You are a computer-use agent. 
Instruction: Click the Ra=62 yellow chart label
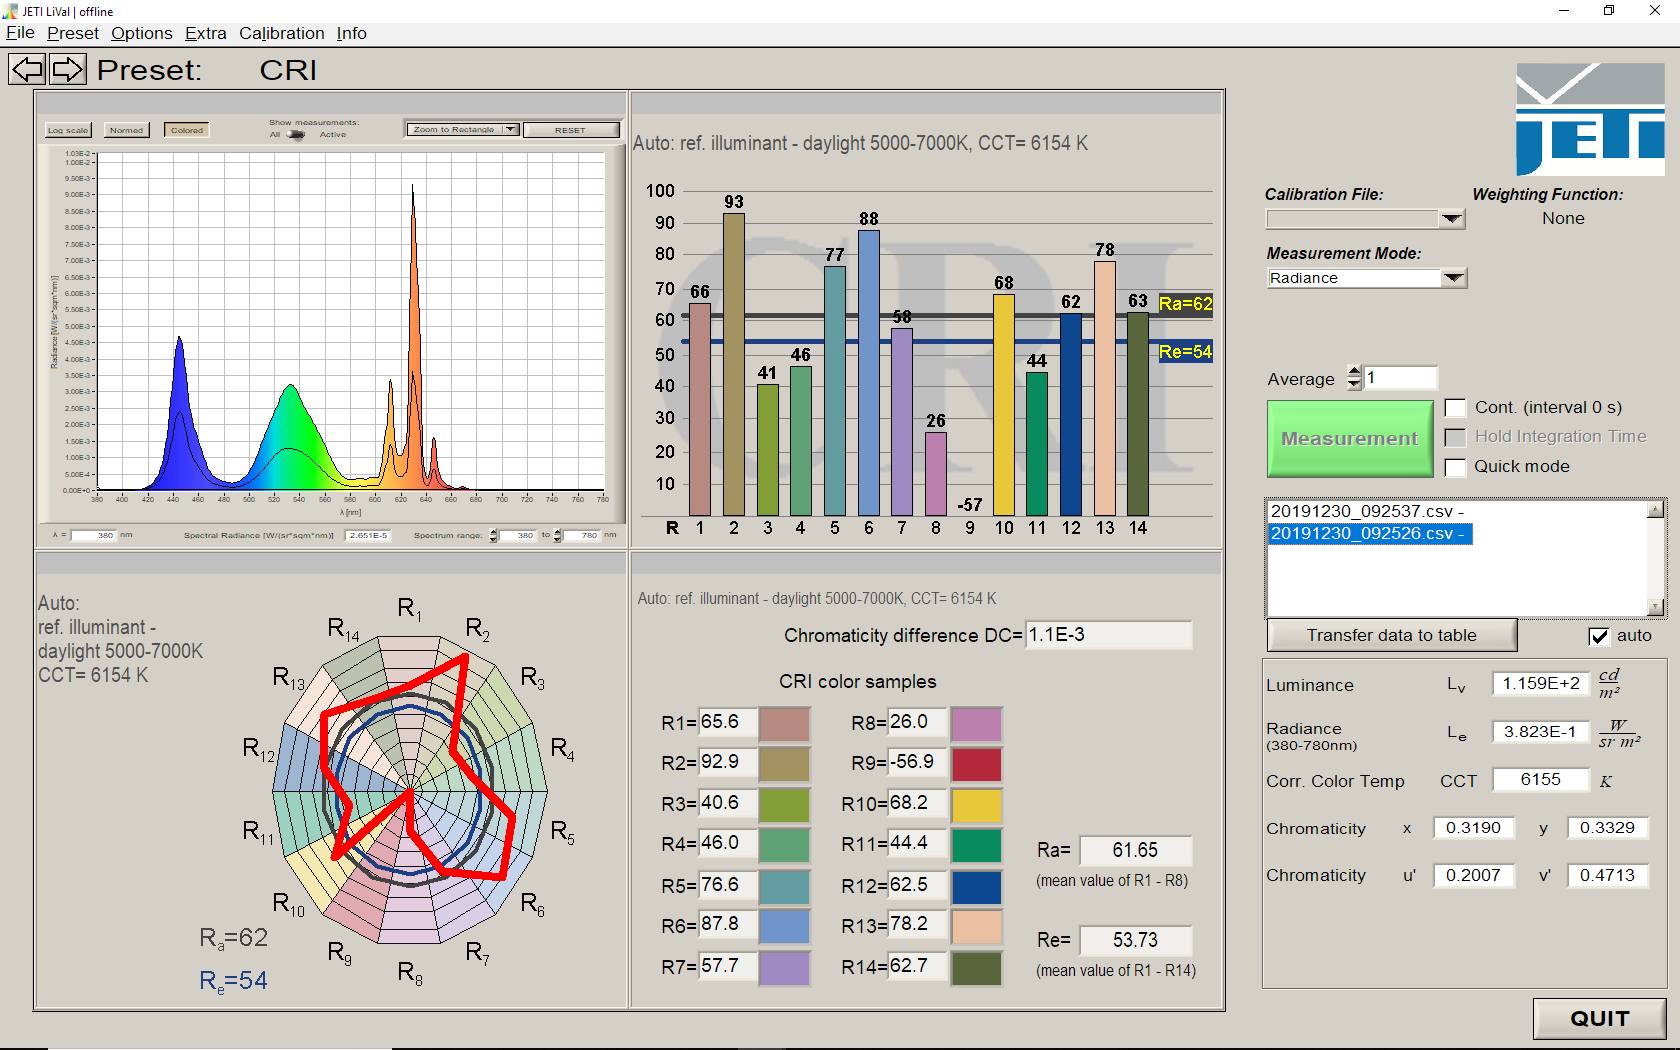(1185, 304)
